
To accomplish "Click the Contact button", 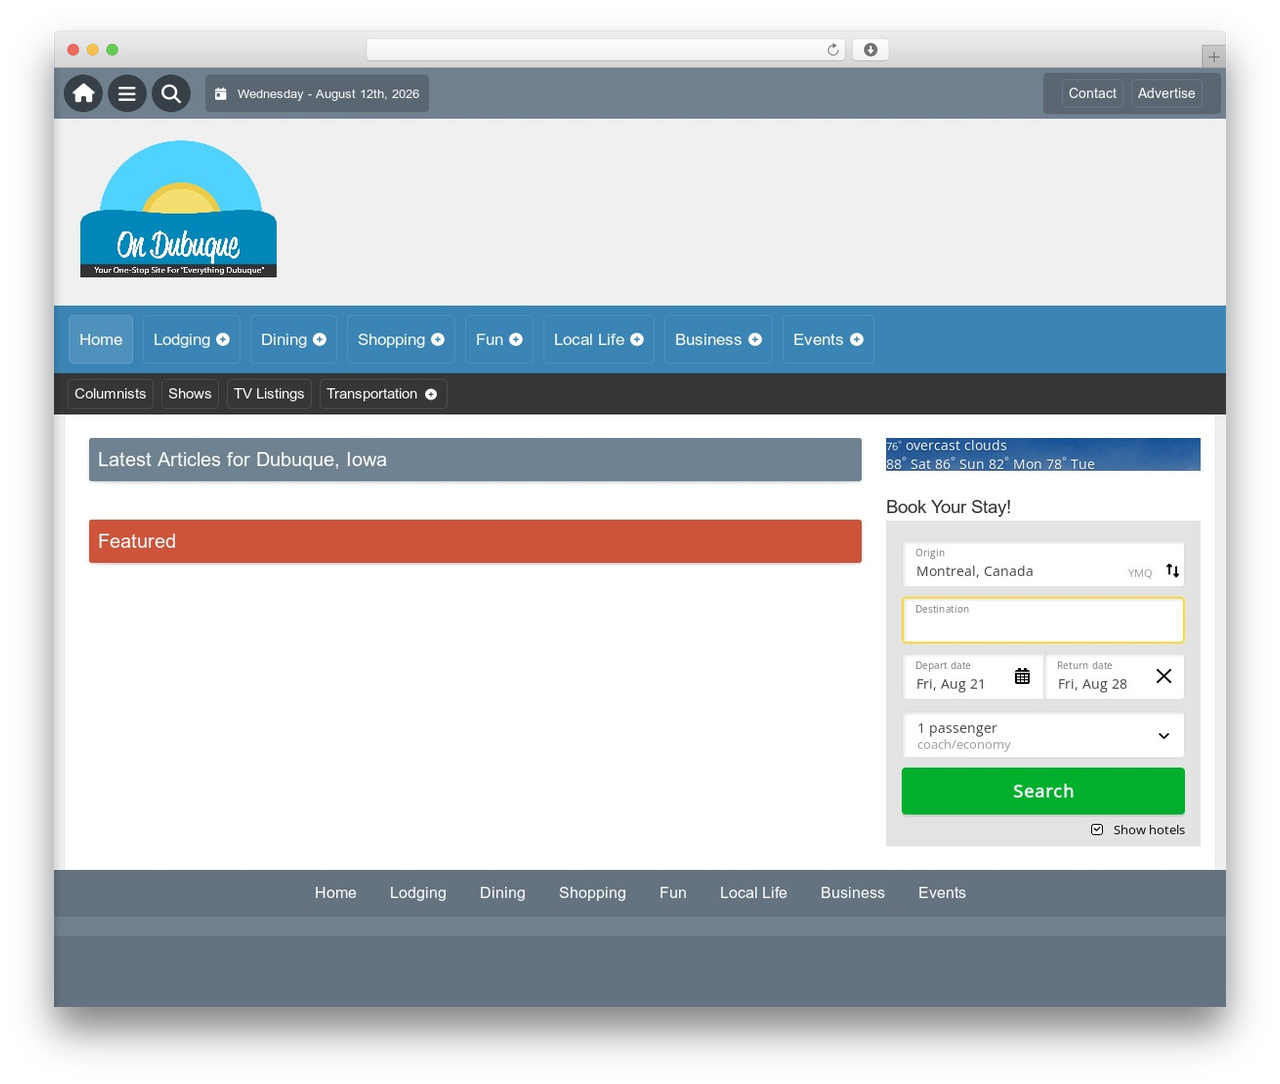I will 1092,93.
